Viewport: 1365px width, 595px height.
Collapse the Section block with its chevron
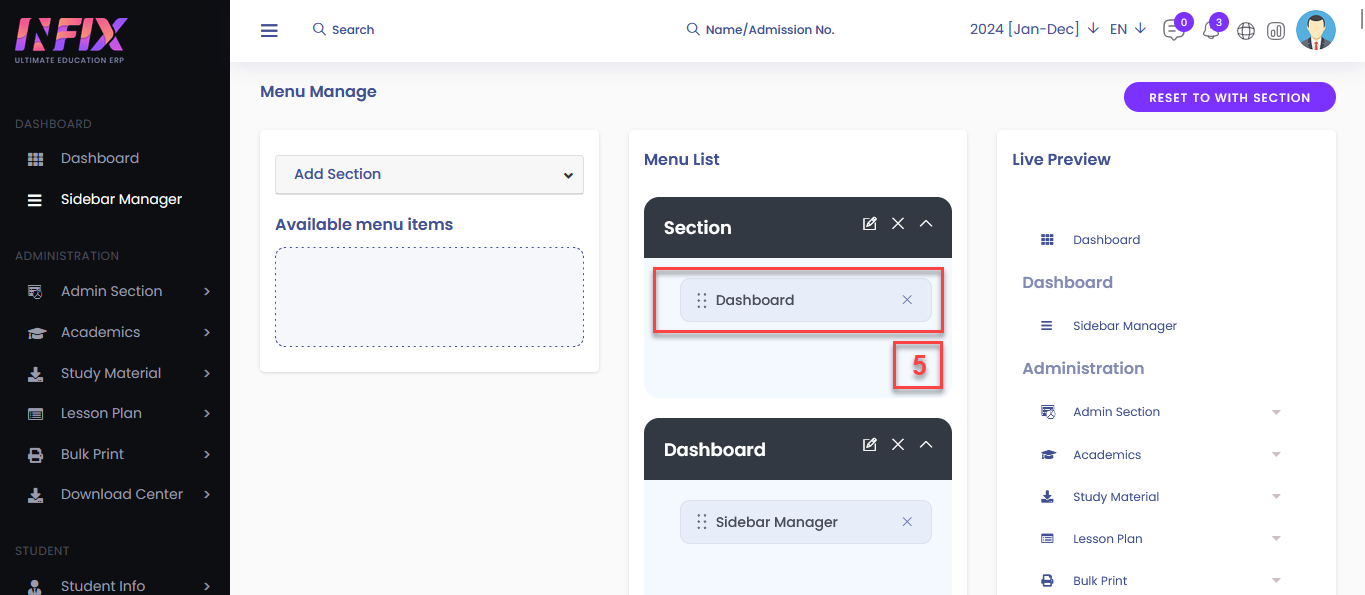point(926,223)
